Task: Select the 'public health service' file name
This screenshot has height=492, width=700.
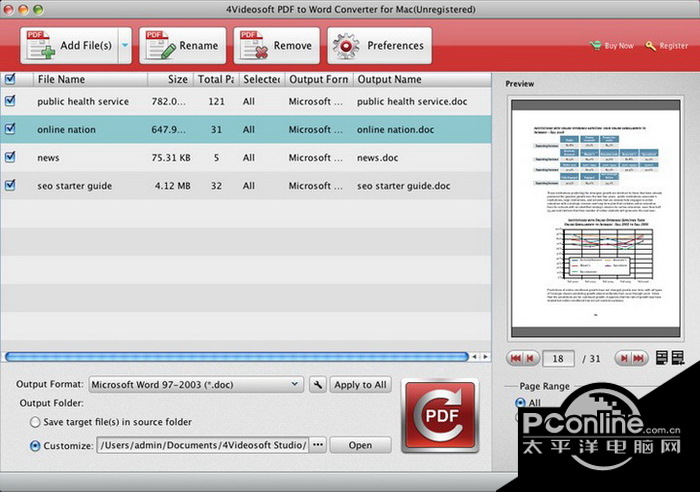Action: coord(83,101)
